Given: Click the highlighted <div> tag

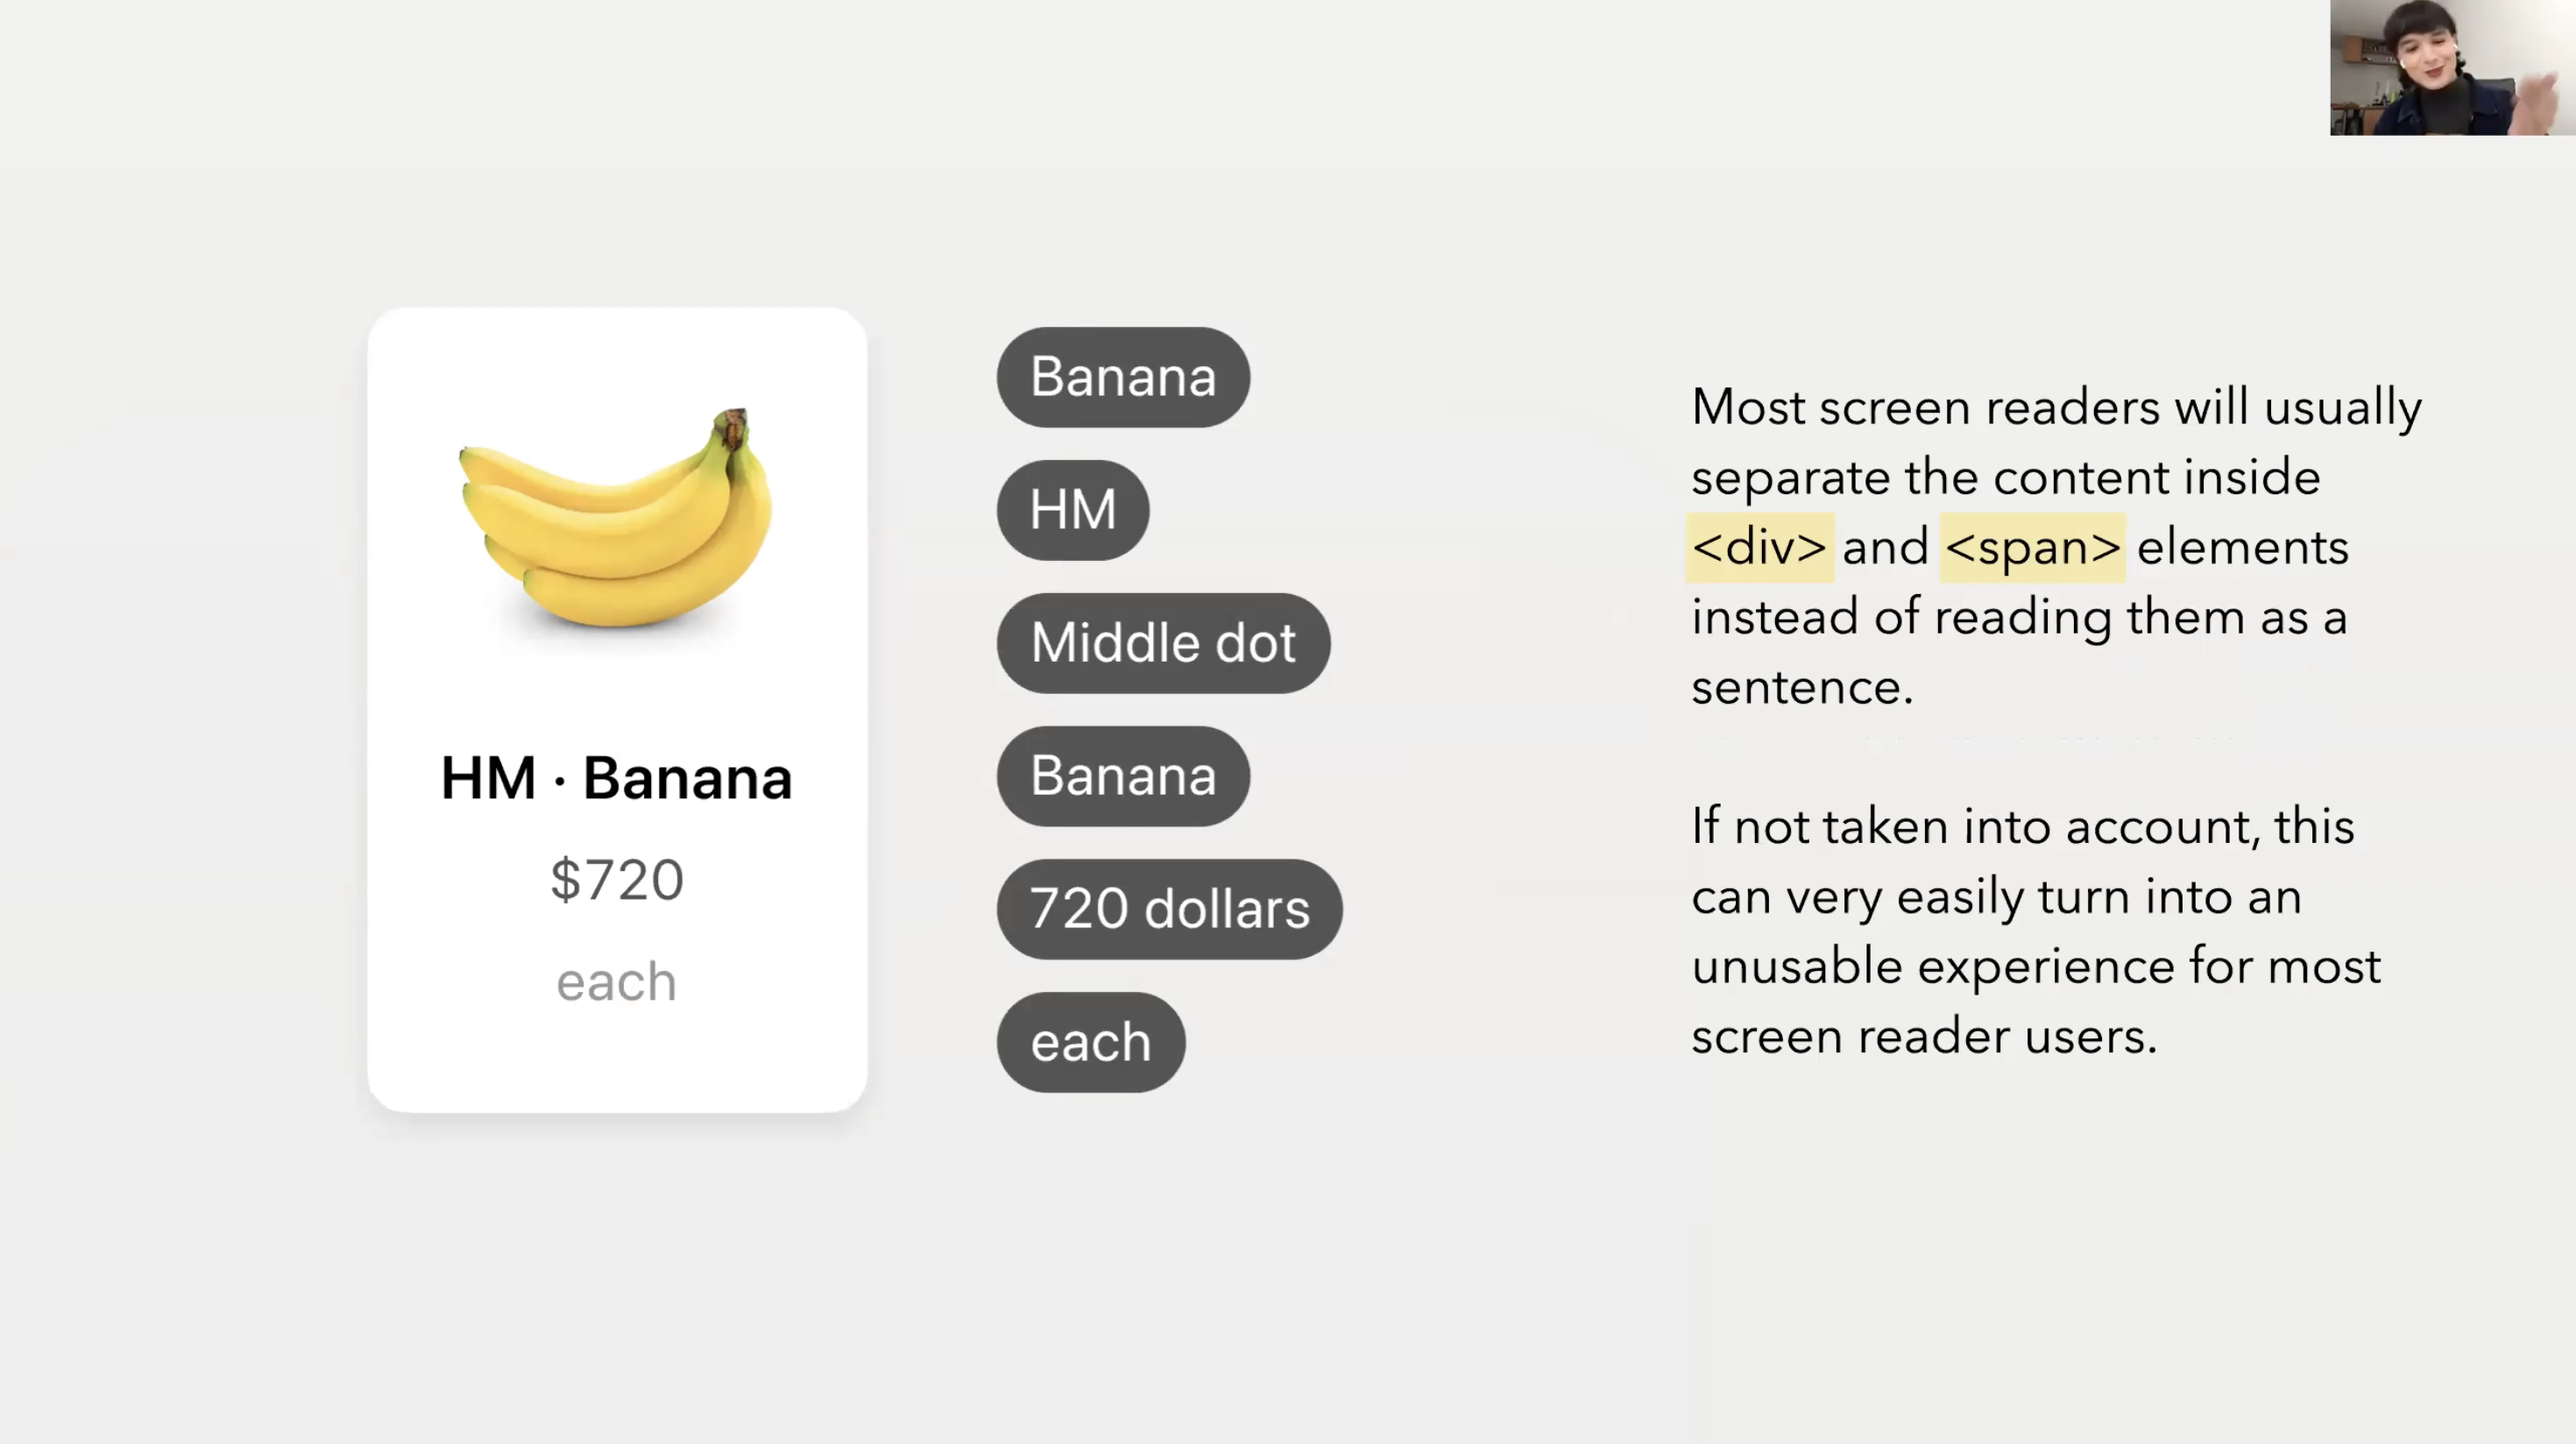Looking at the screenshot, I should pos(1760,547).
